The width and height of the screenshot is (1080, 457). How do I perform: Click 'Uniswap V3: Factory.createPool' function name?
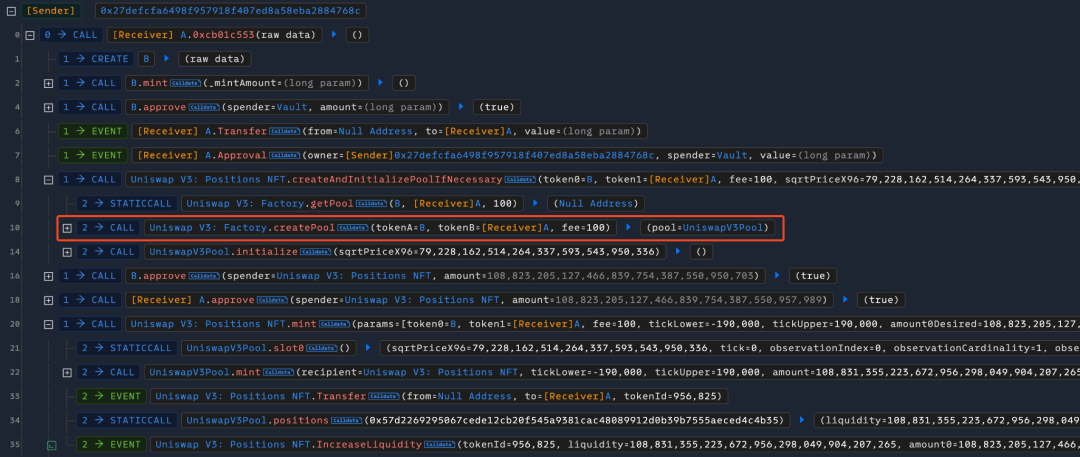tap(242, 227)
